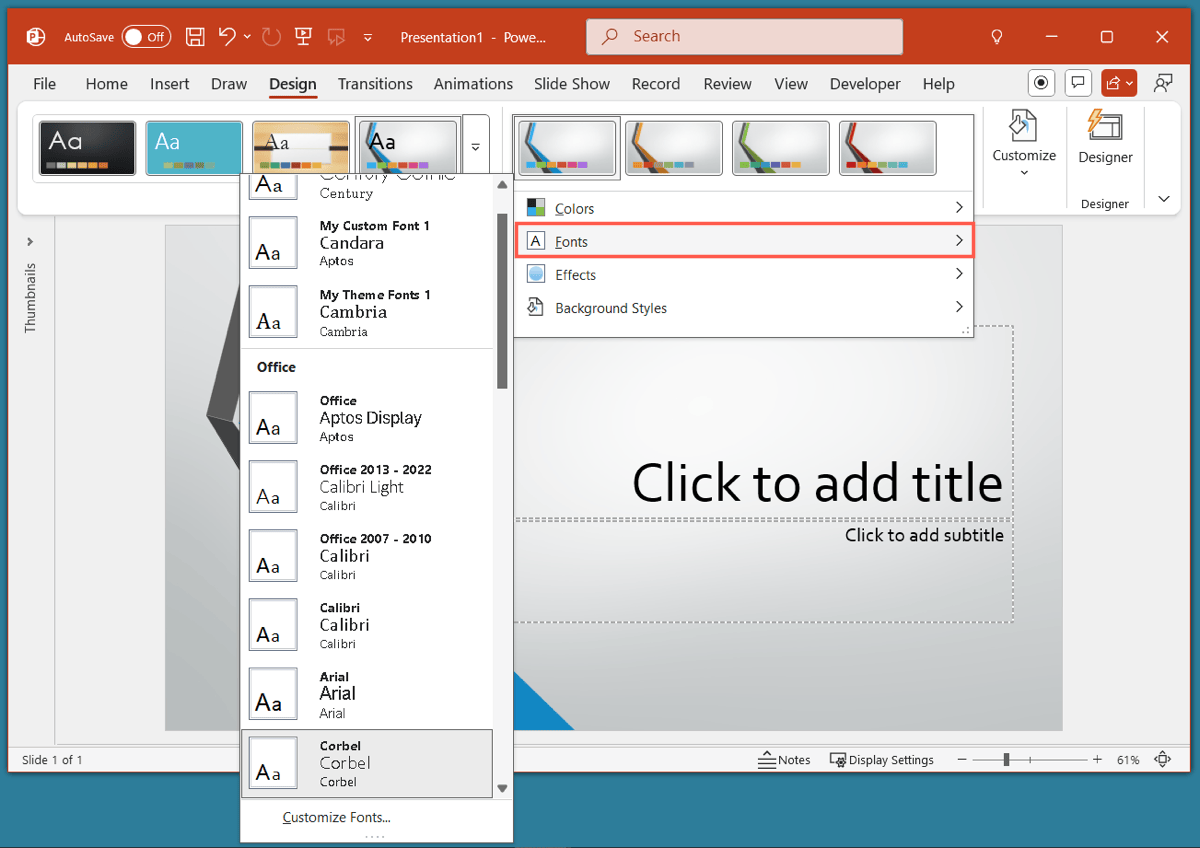Go to the Review tab
The image size is (1200, 848).
727,84
